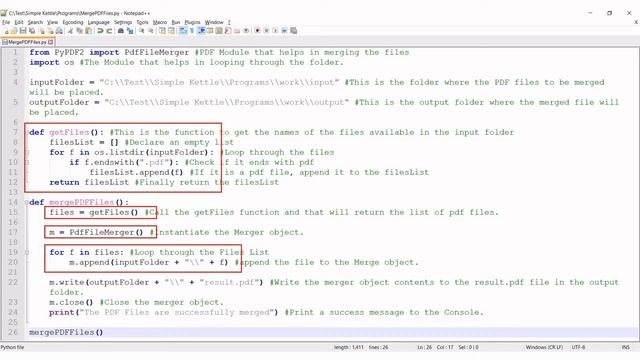Screen dimensions: 640x360
Task: Click the Save All toolbar icon
Action: pos(32,31)
